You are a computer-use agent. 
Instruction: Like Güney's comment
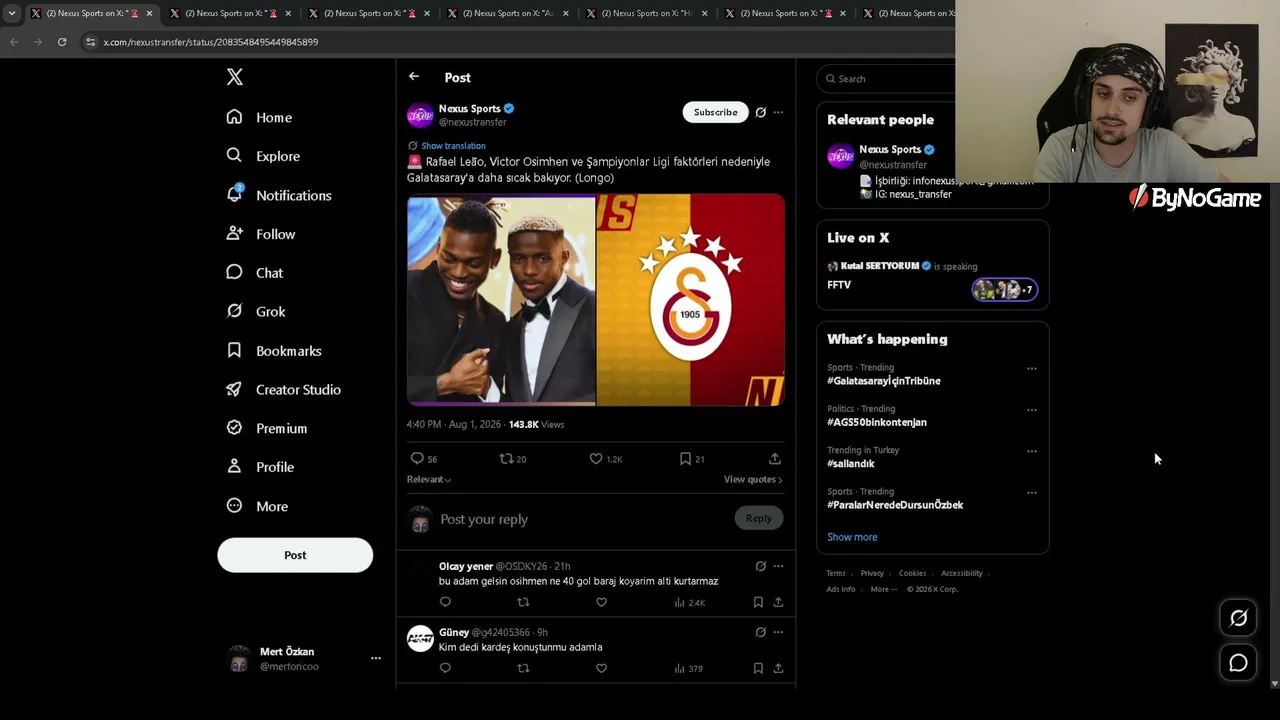tap(601, 668)
